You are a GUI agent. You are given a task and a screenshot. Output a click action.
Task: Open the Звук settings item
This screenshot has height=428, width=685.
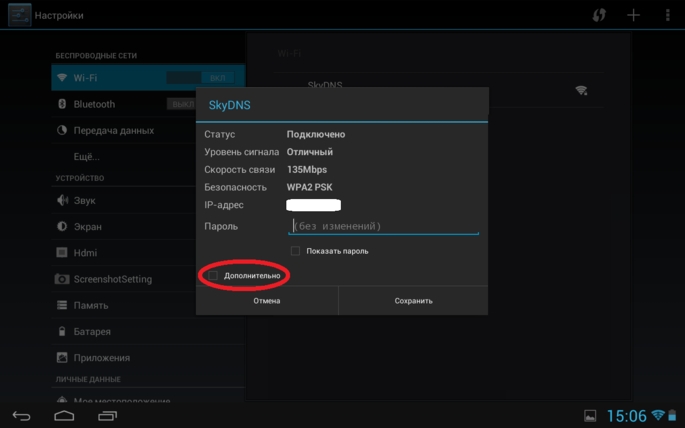pos(124,200)
